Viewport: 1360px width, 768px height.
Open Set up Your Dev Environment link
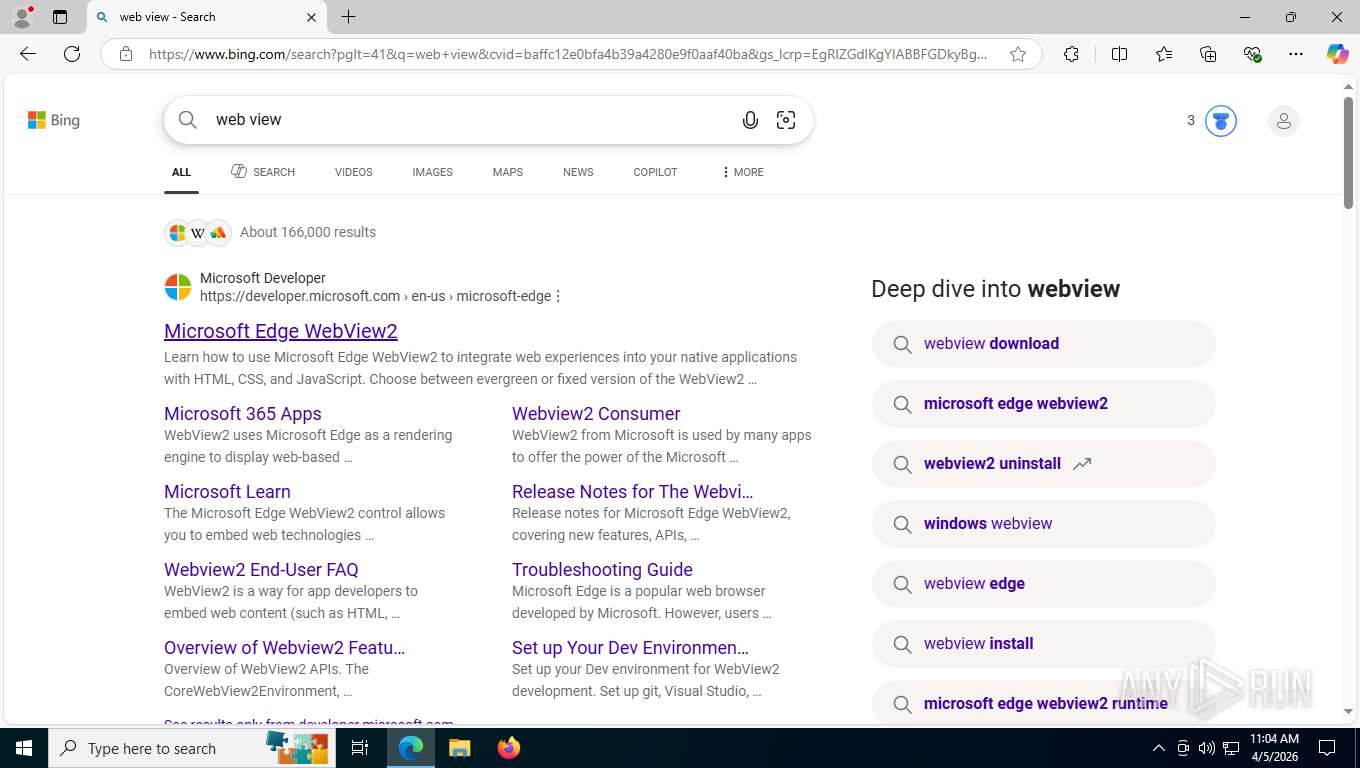[631, 648]
